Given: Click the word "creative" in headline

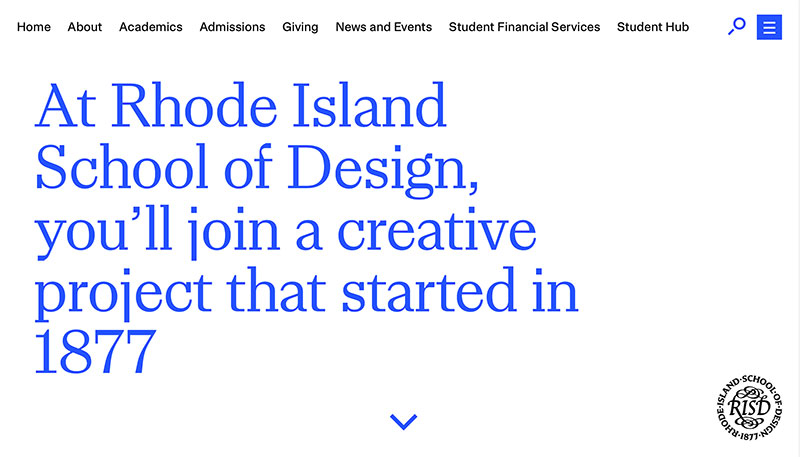Looking at the screenshot, I should pos(437,230).
